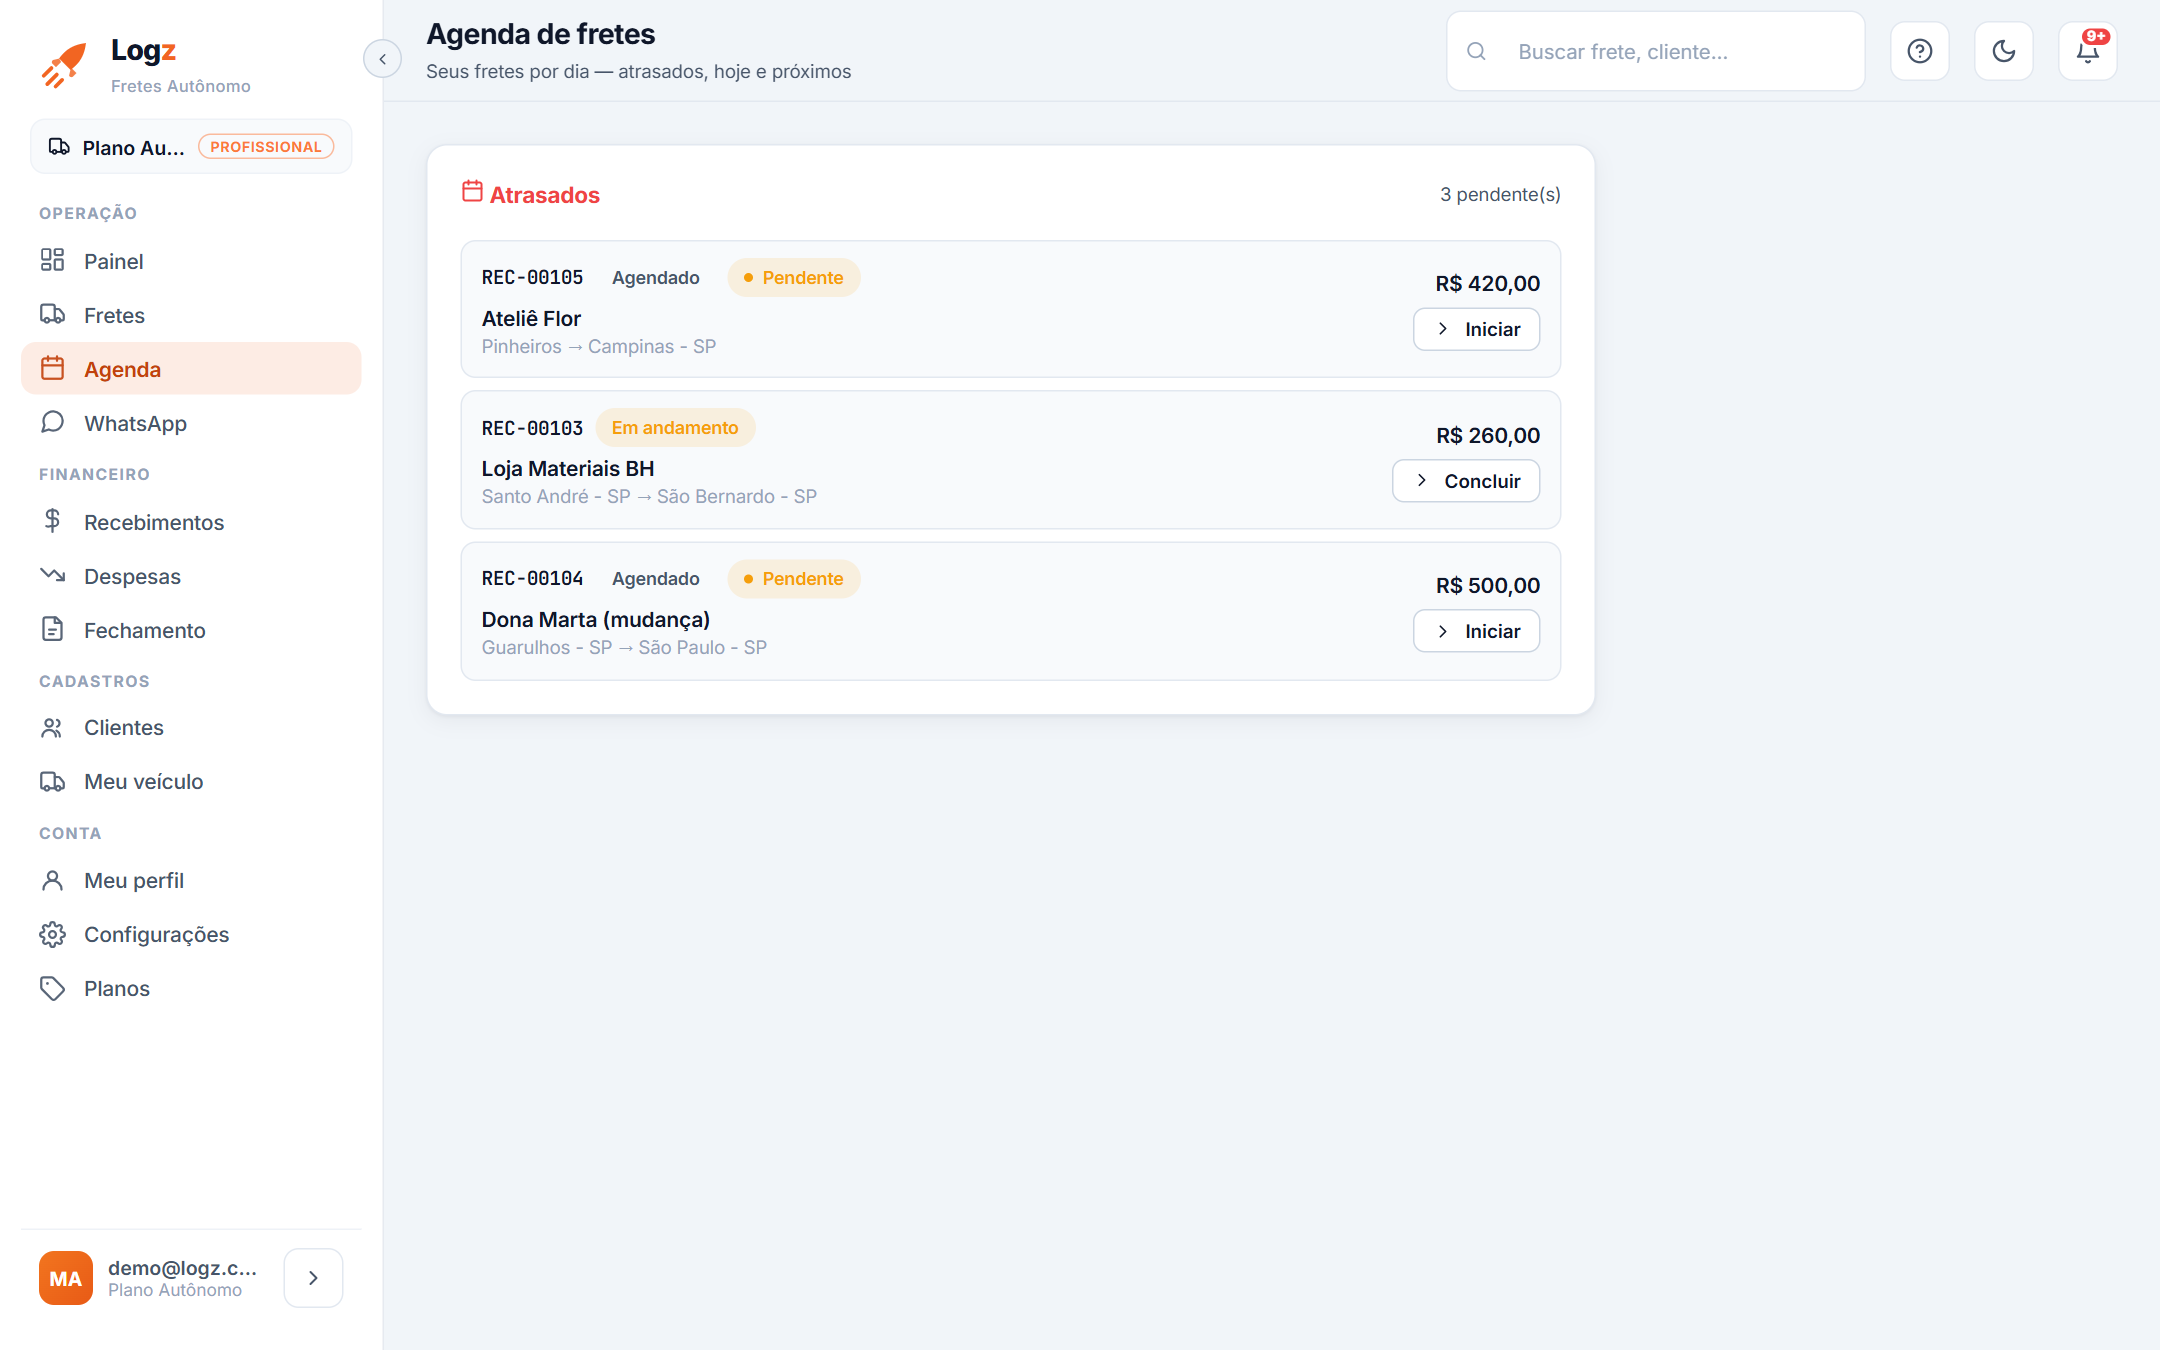The height and width of the screenshot is (1350, 2160).
Task: Click the Despesas trending-down icon
Action: 52,575
